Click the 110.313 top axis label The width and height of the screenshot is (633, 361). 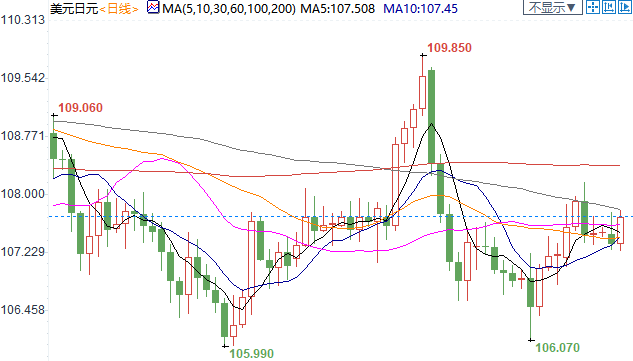click(x=23, y=19)
